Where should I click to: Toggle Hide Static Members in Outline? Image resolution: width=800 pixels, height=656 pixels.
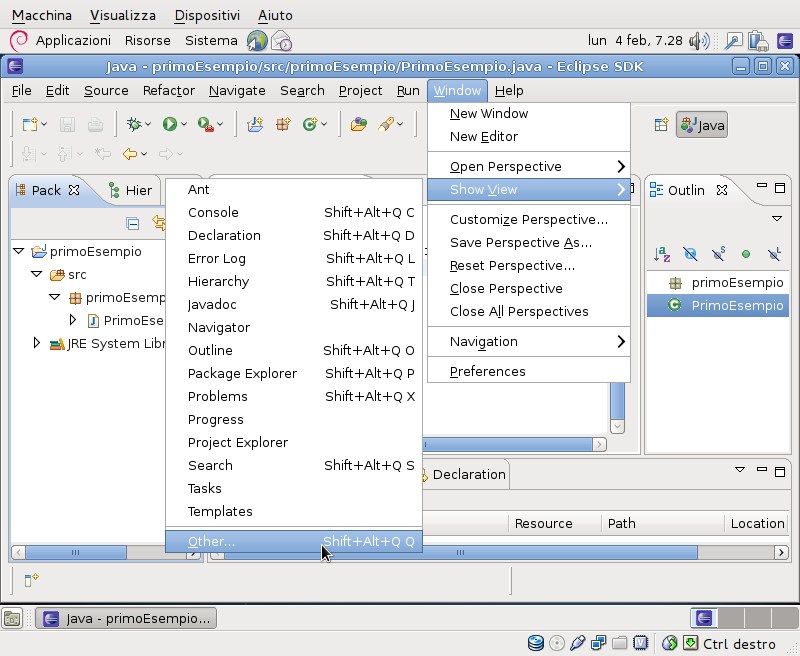coord(718,254)
